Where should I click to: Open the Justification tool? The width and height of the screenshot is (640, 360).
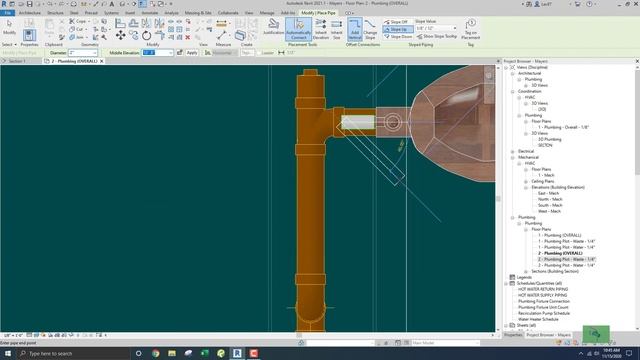click(x=273, y=27)
